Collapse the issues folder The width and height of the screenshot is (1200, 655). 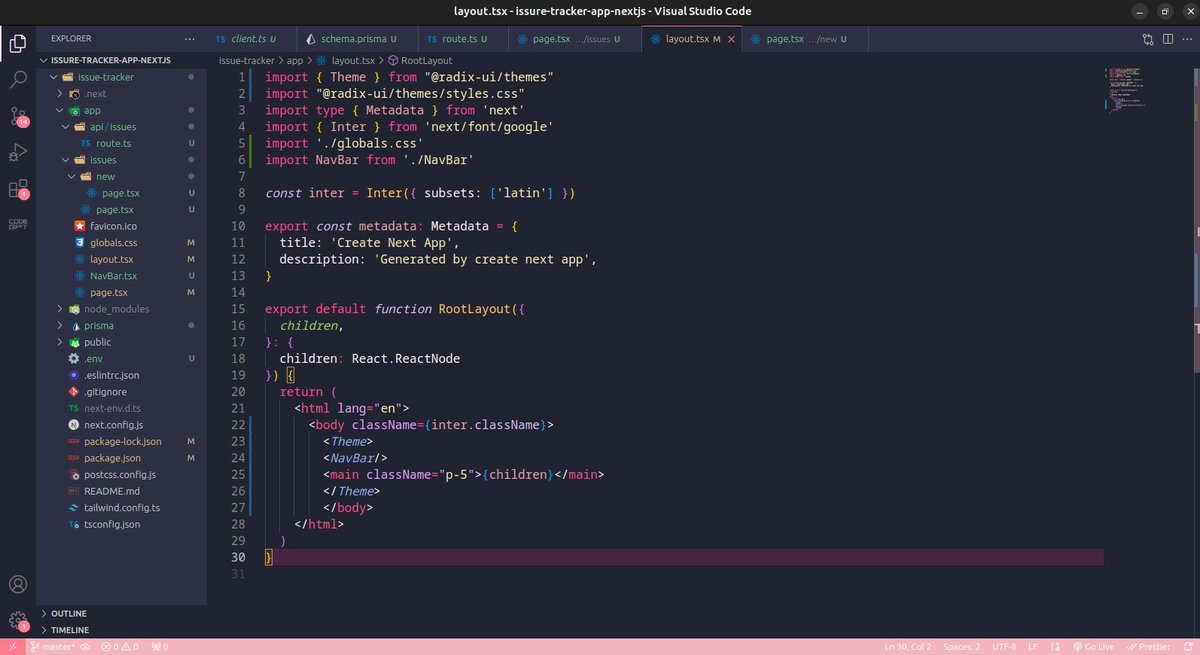coord(120,159)
